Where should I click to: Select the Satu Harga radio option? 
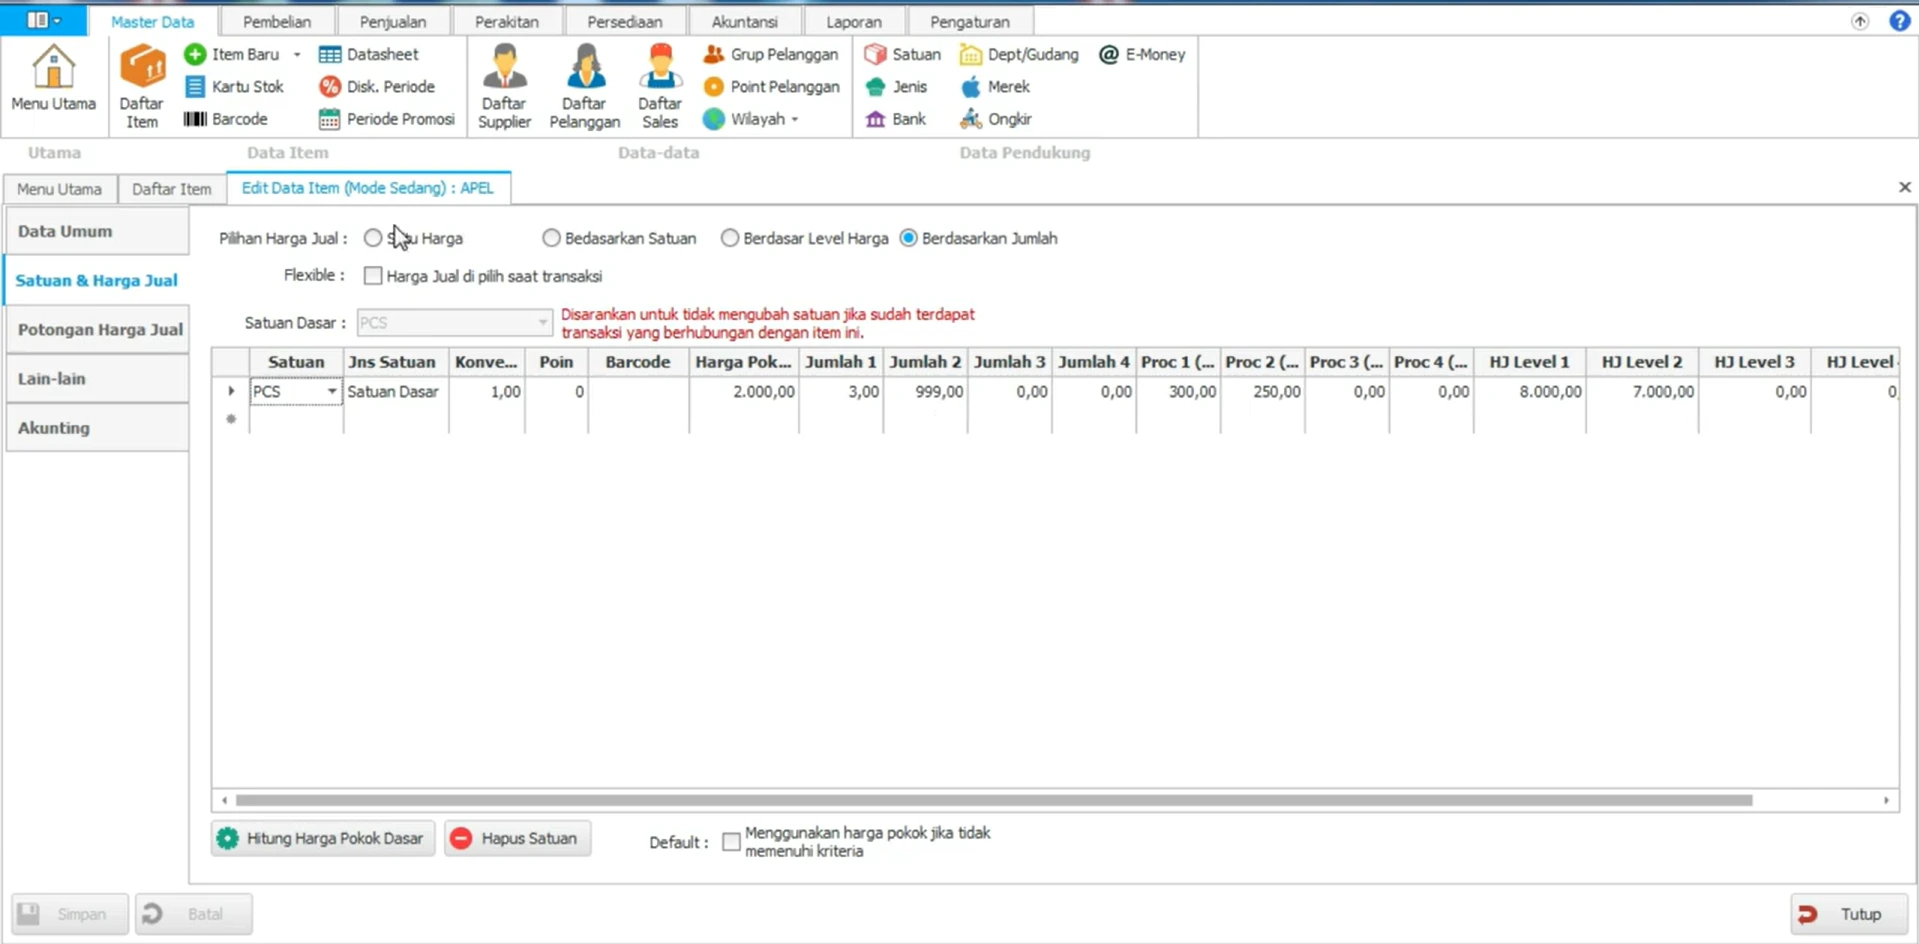pos(373,238)
